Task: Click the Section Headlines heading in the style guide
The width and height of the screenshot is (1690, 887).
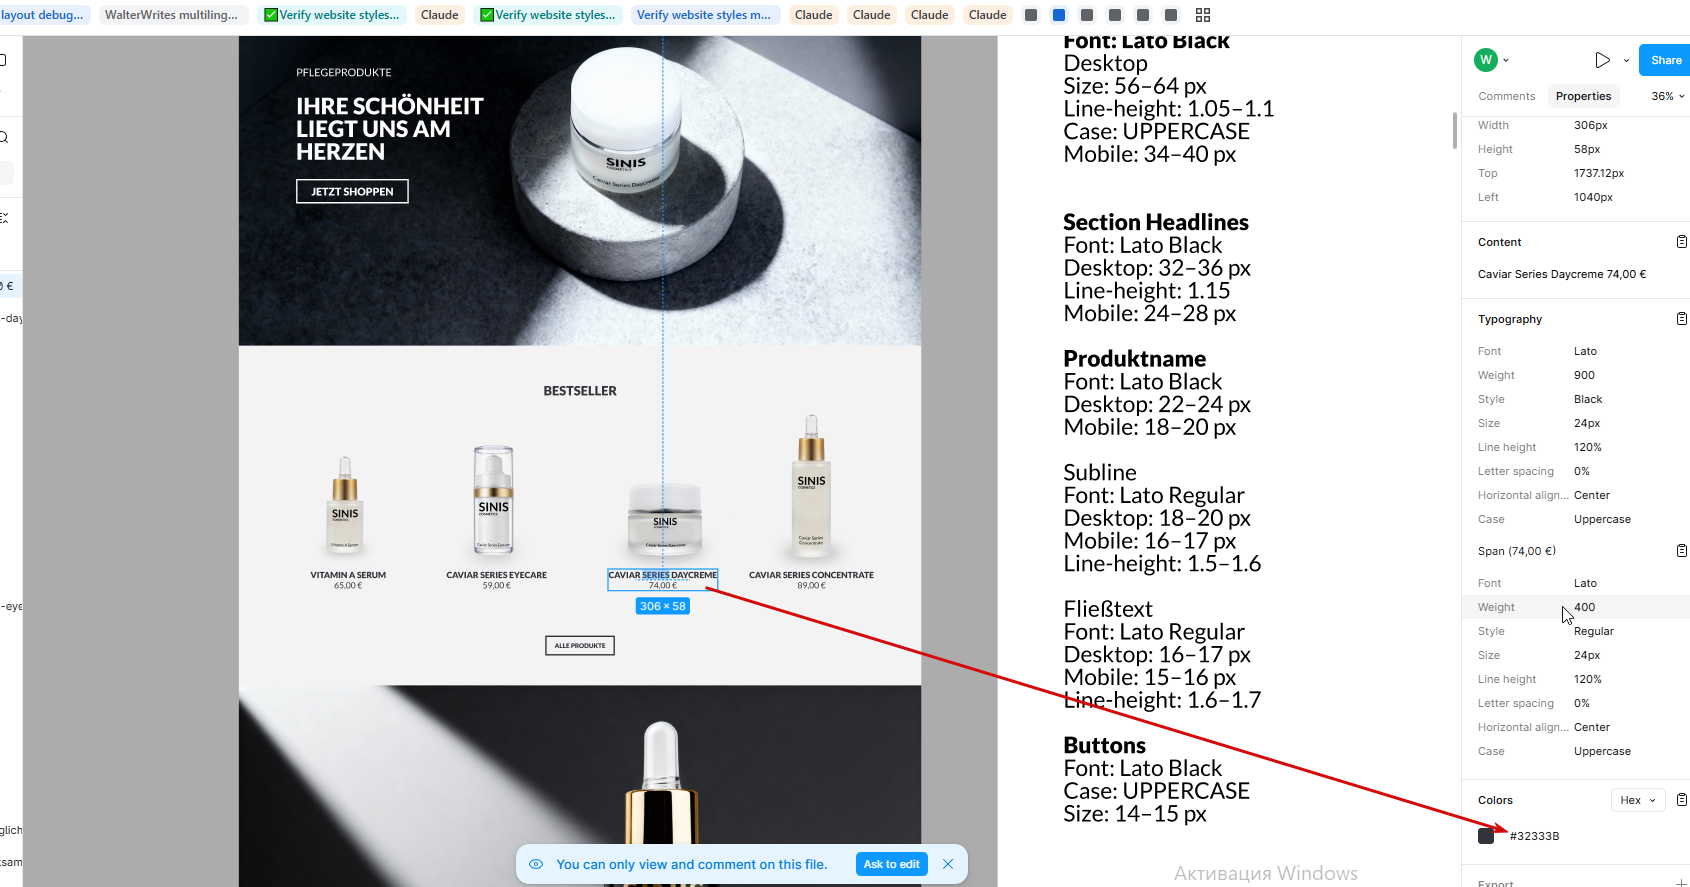Action: 1156,222
